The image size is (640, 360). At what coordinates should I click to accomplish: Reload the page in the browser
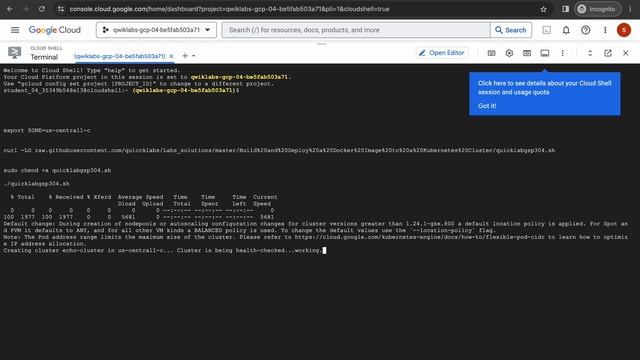[42, 9]
